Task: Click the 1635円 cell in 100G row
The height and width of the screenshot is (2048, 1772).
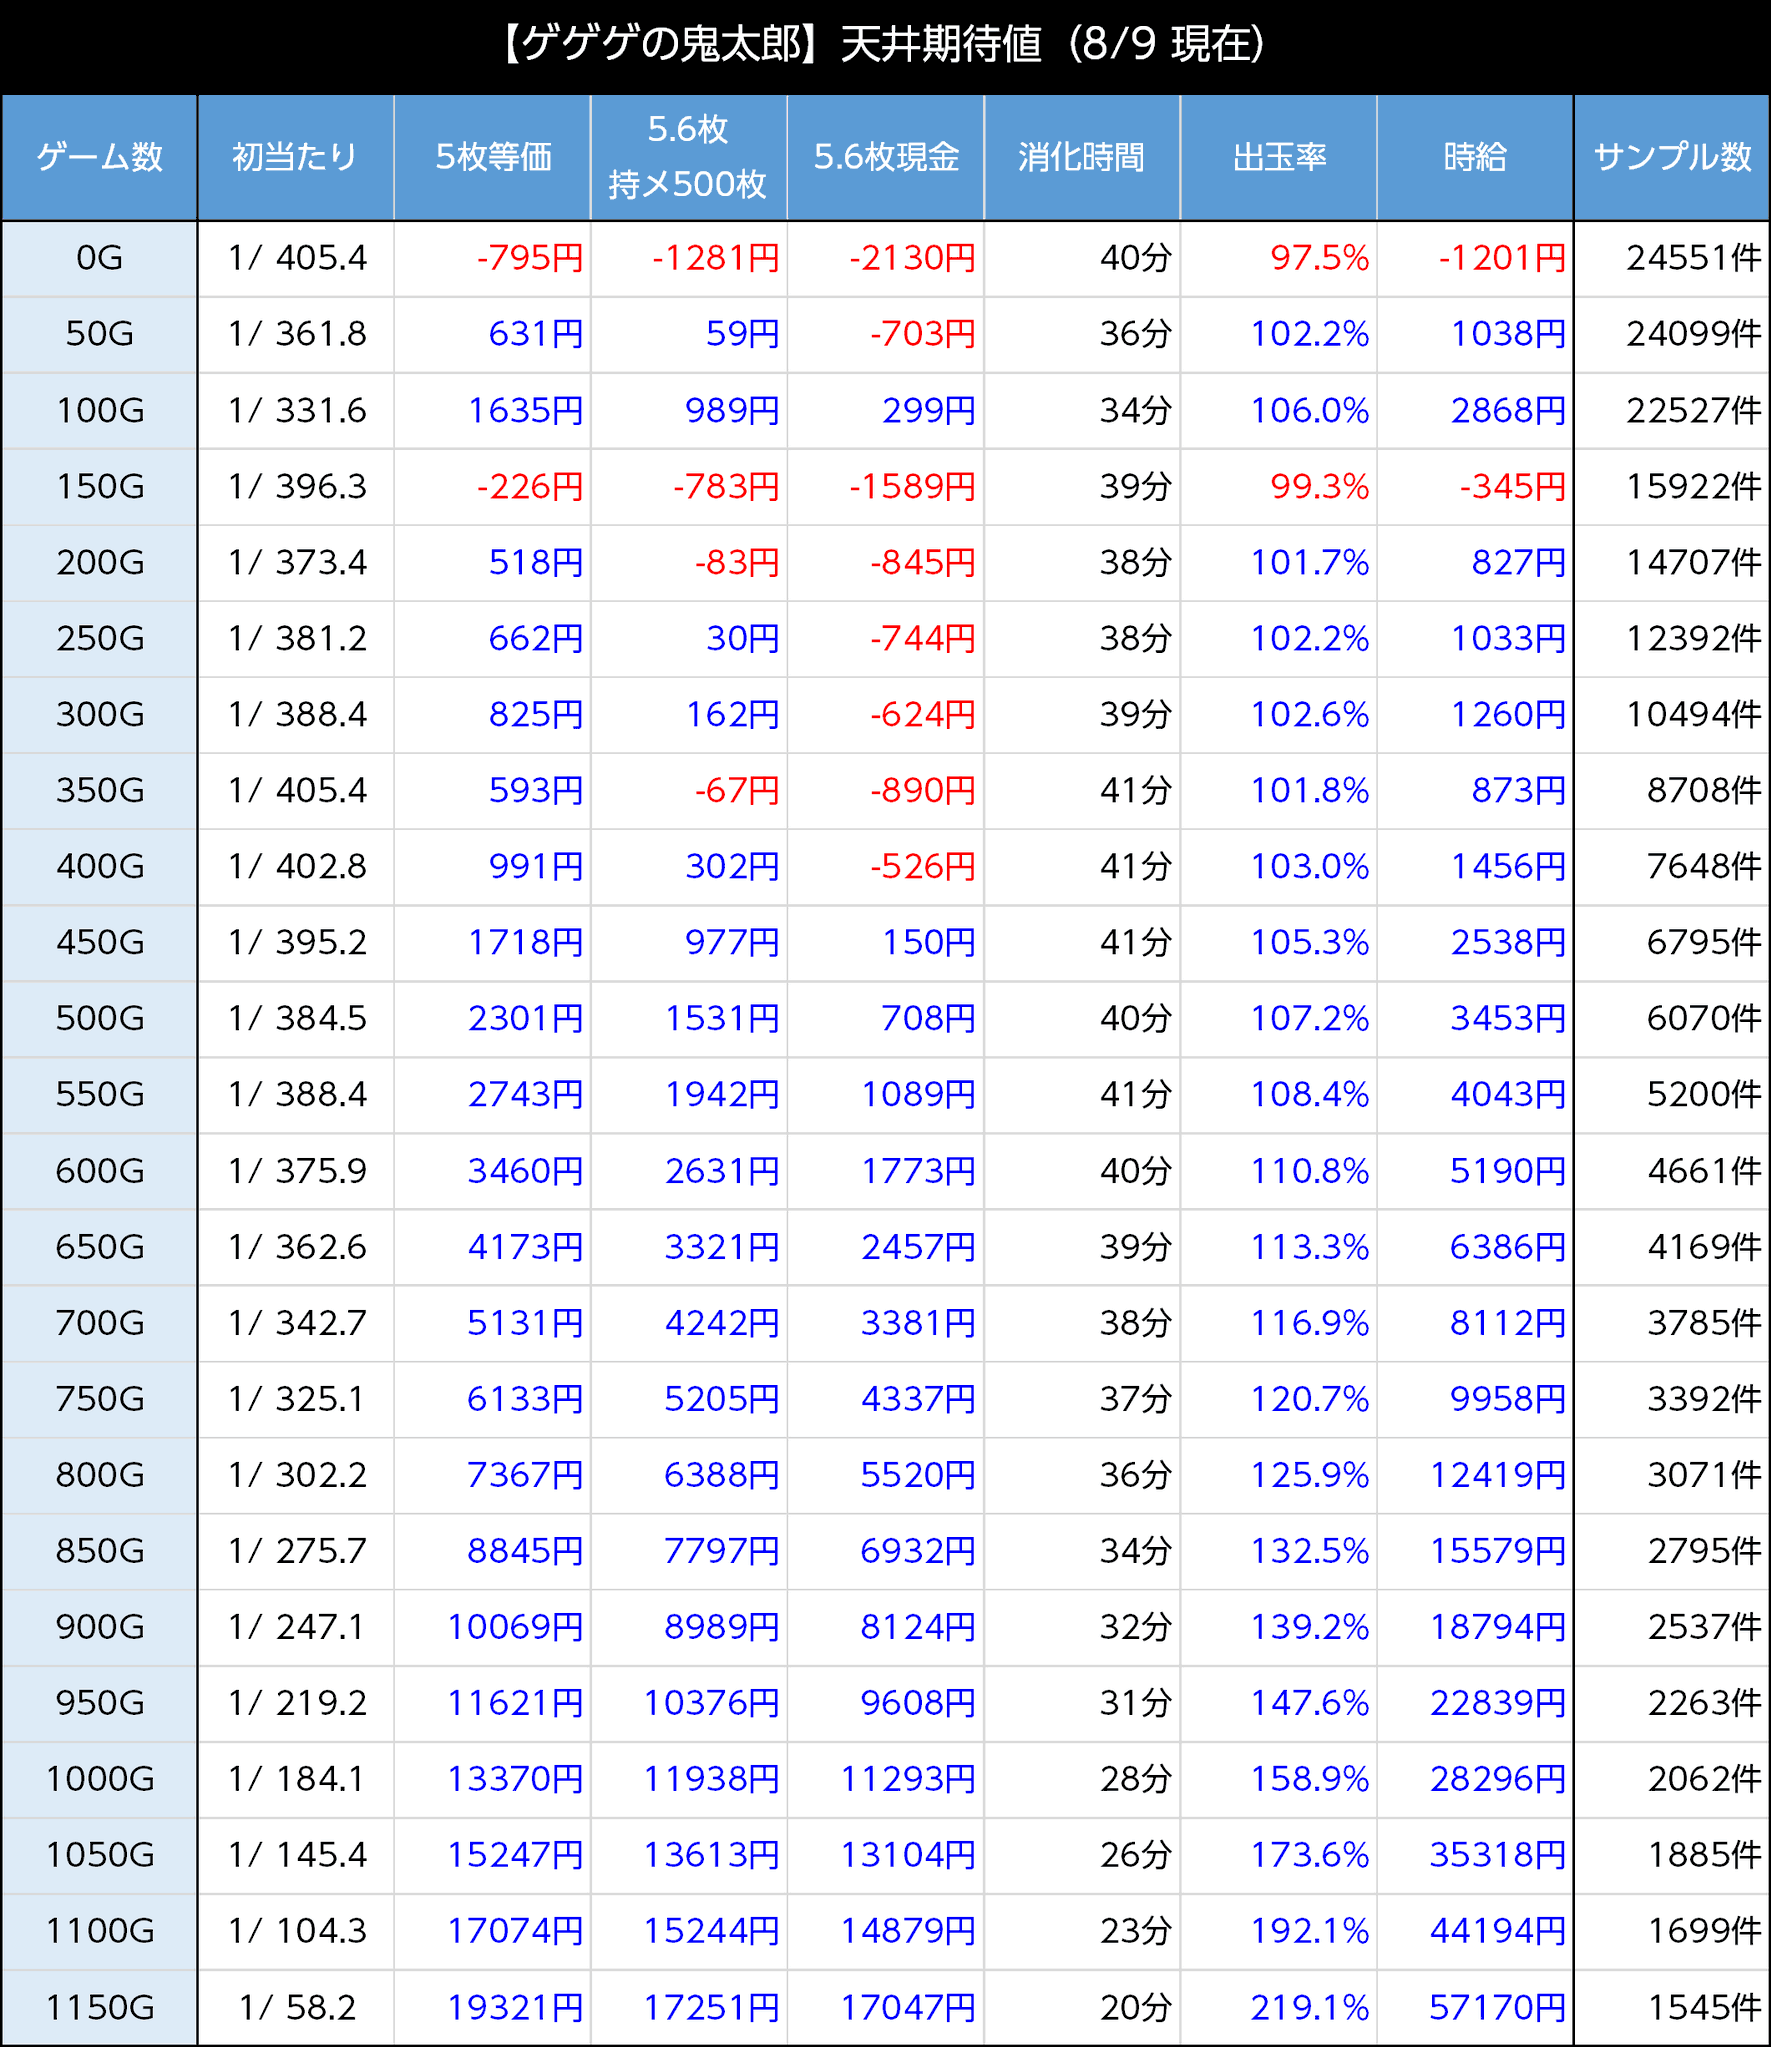Action: click(492, 411)
